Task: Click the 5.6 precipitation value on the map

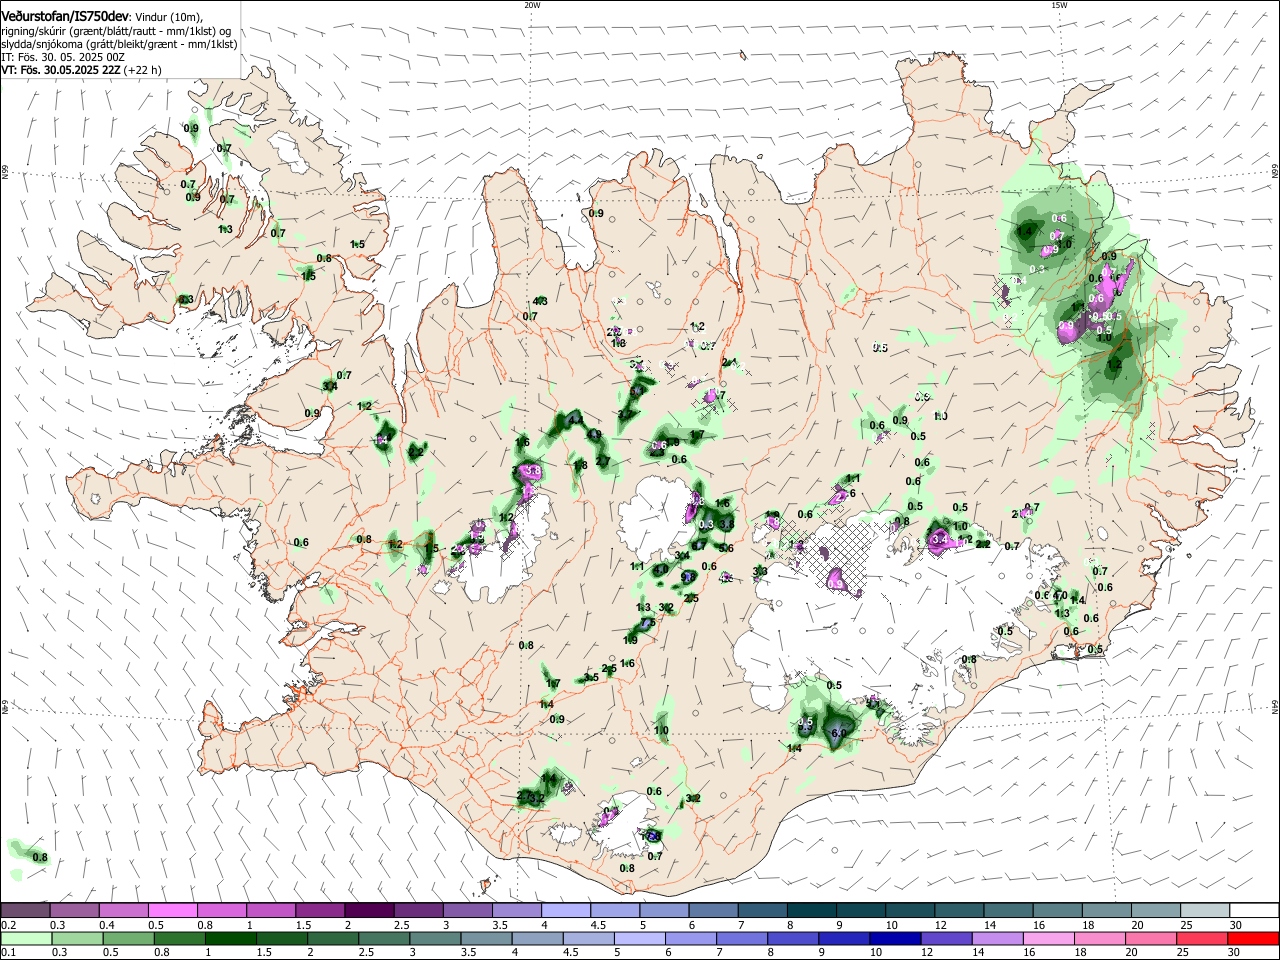Action: point(726,548)
